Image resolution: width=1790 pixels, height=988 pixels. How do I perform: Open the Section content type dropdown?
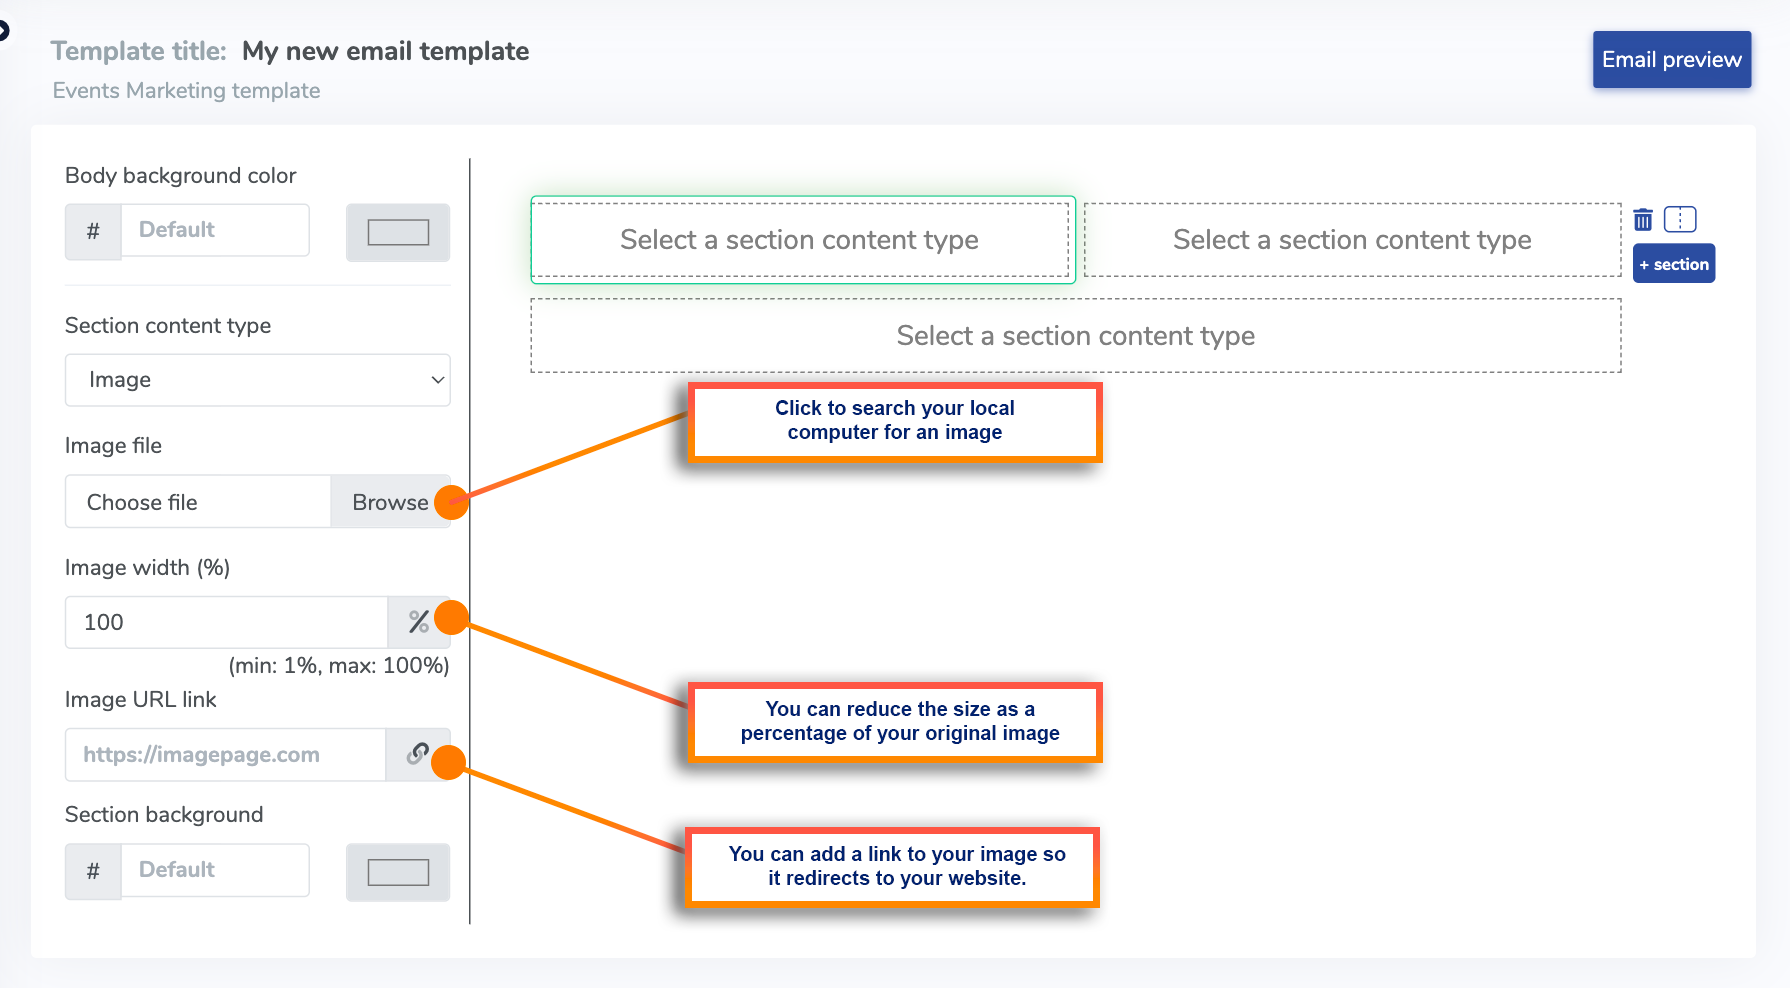(258, 380)
